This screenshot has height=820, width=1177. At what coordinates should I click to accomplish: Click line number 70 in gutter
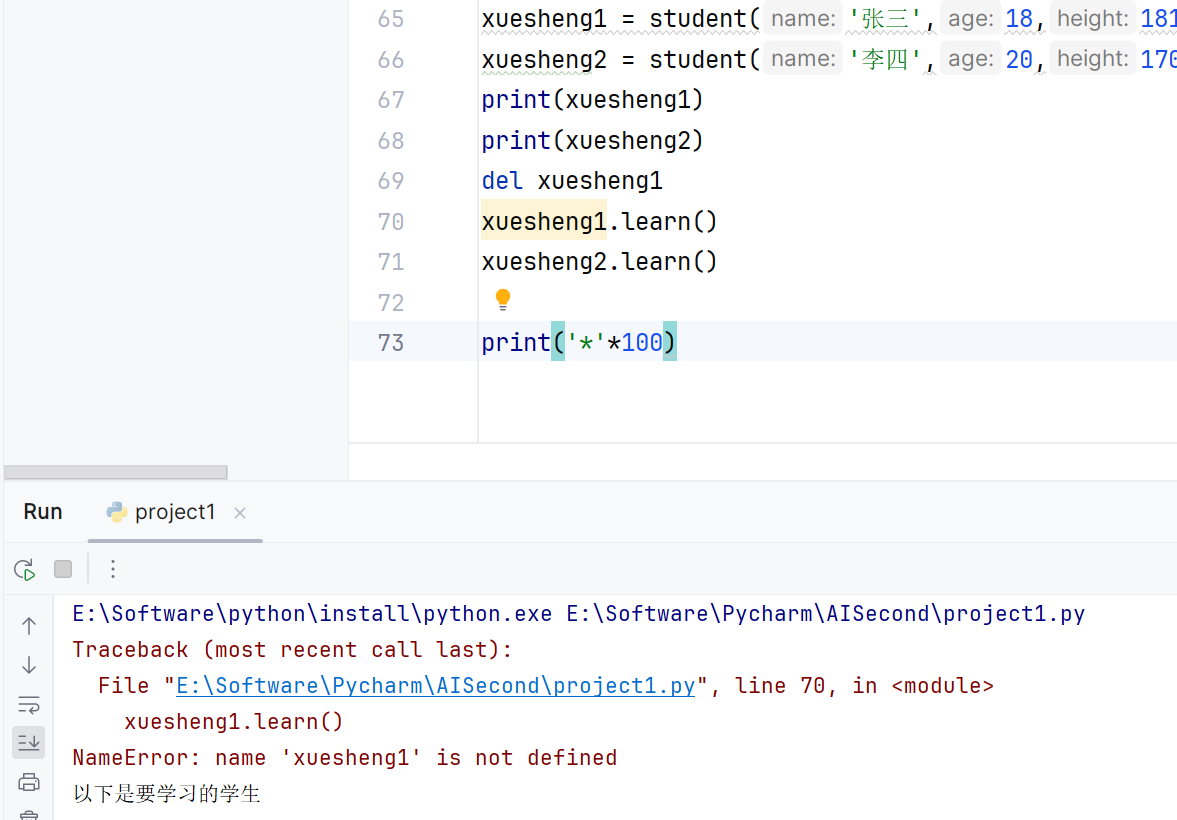[x=390, y=222]
